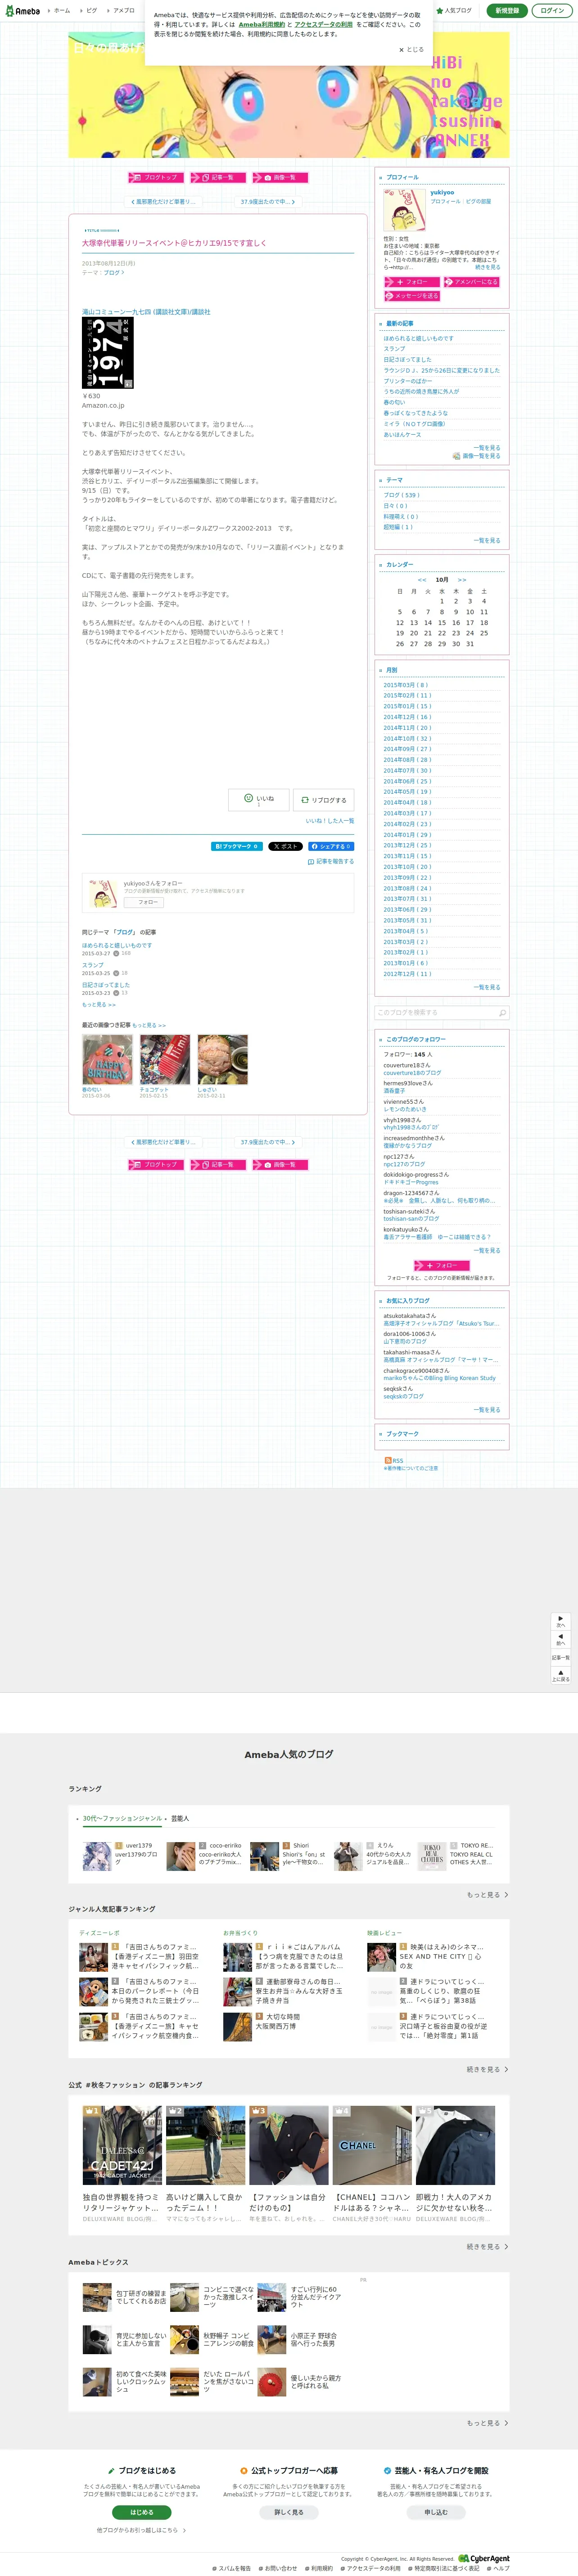Click 申し込む under 芸能人・有名人ブログを開設
The height and width of the screenshot is (2576, 578).
[436, 2512]
